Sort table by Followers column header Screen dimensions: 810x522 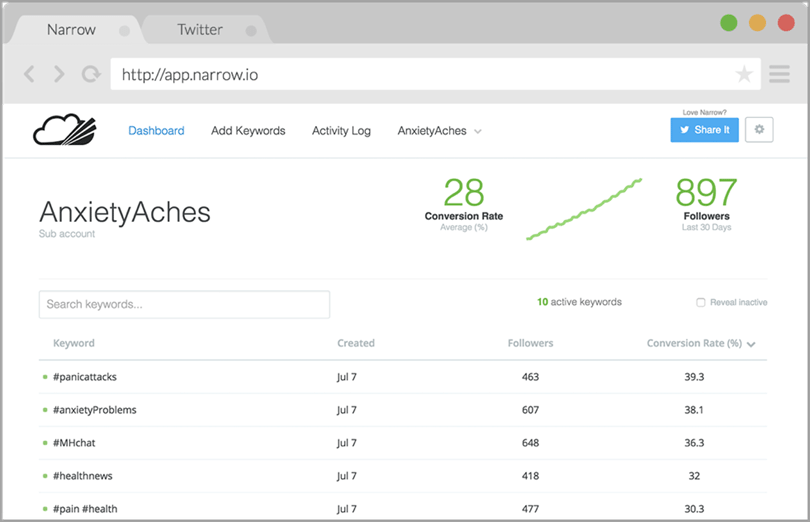pyautogui.click(x=530, y=343)
